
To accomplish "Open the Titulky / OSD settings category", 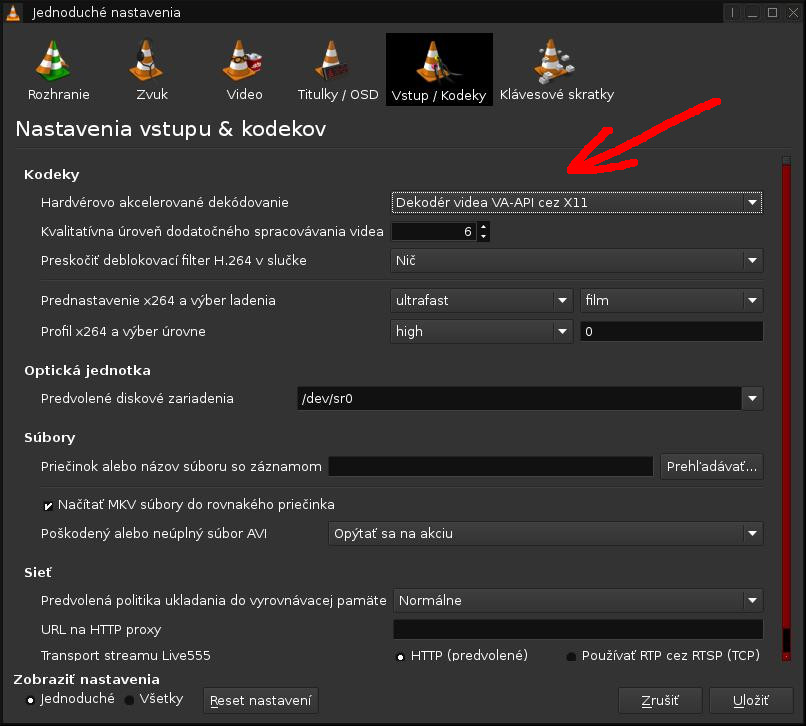I will [x=338, y=69].
